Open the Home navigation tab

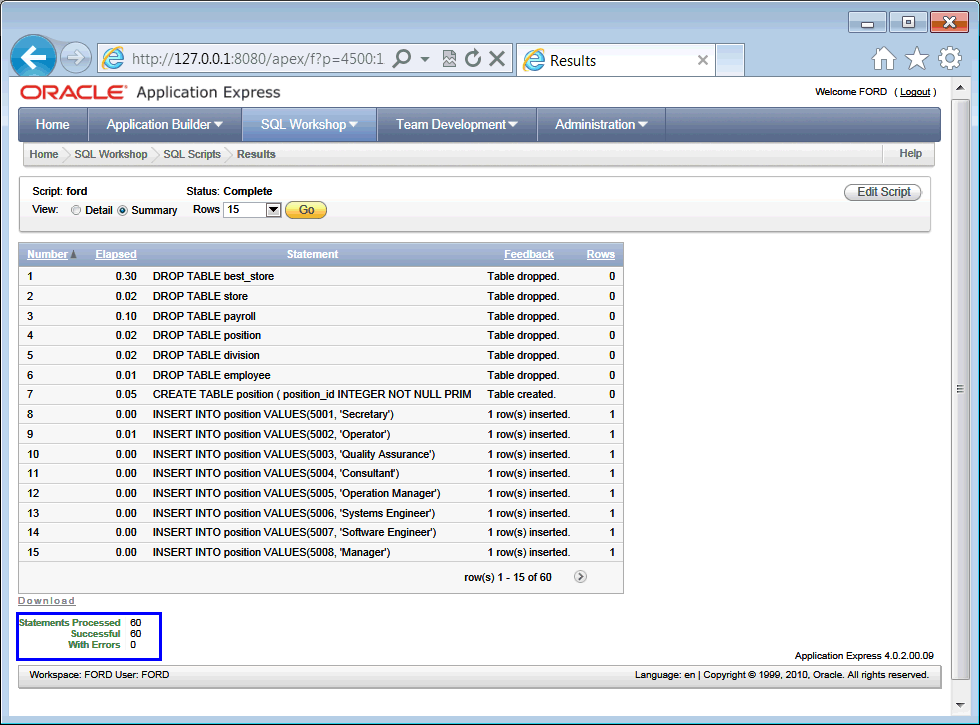(x=52, y=124)
